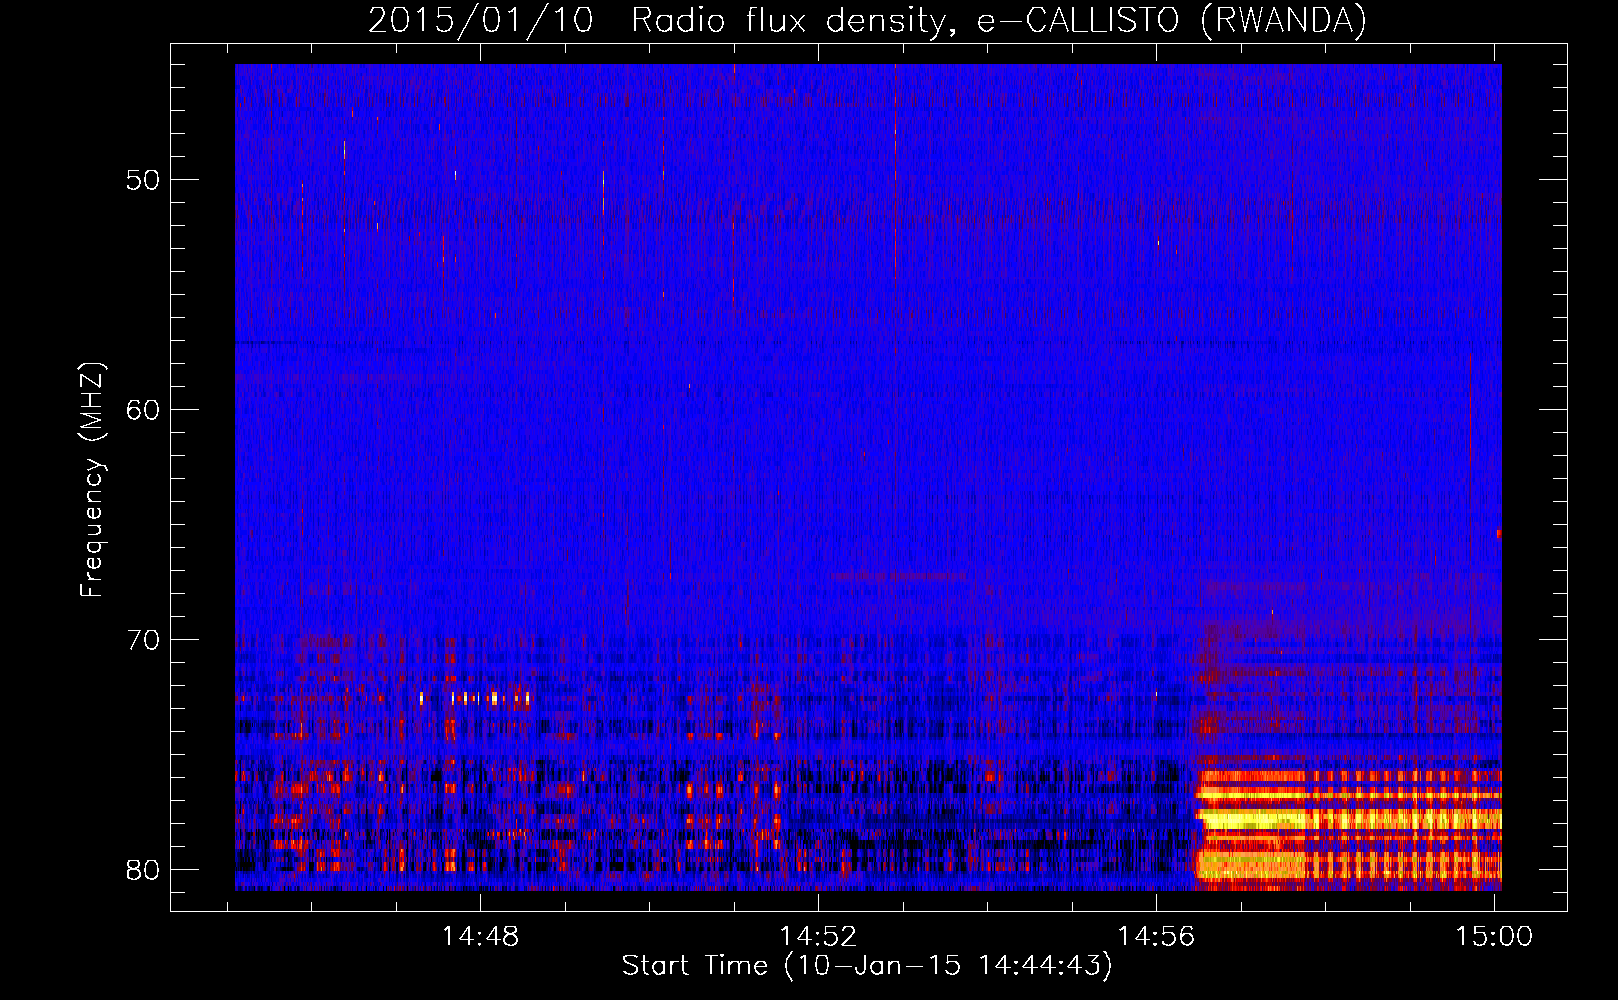The width and height of the screenshot is (1618, 1000).
Task: Click the "Start Time (10-Jan-15 14:44:43)" x-axis label
Action: [867, 966]
